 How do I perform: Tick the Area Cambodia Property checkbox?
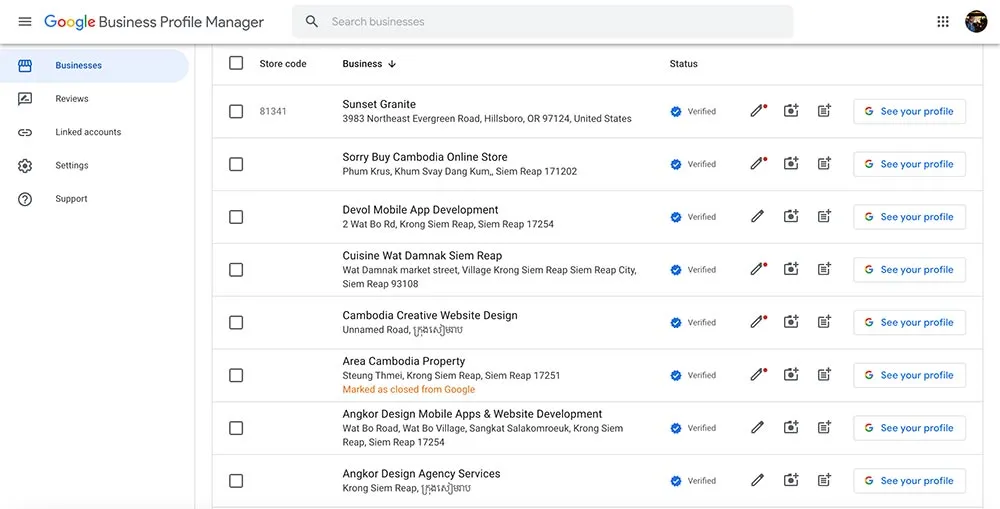pyautogui.click(x=236, y=375)
